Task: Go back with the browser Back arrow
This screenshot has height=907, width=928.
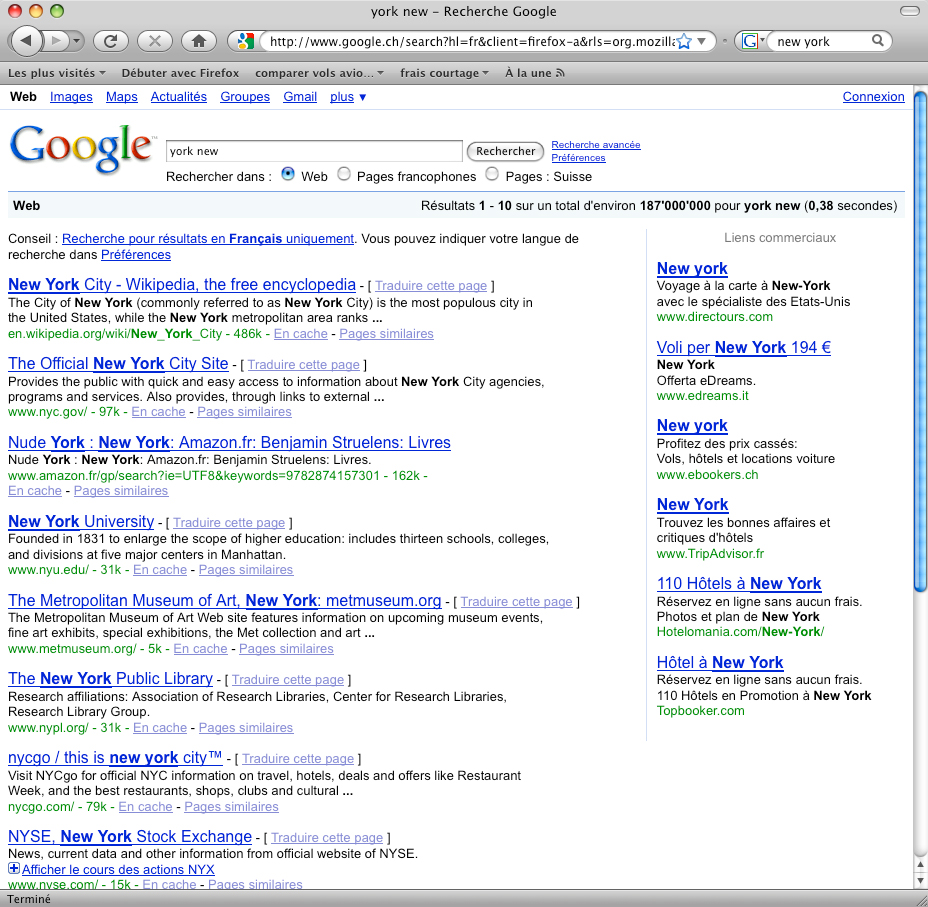Action: (25, 41)
